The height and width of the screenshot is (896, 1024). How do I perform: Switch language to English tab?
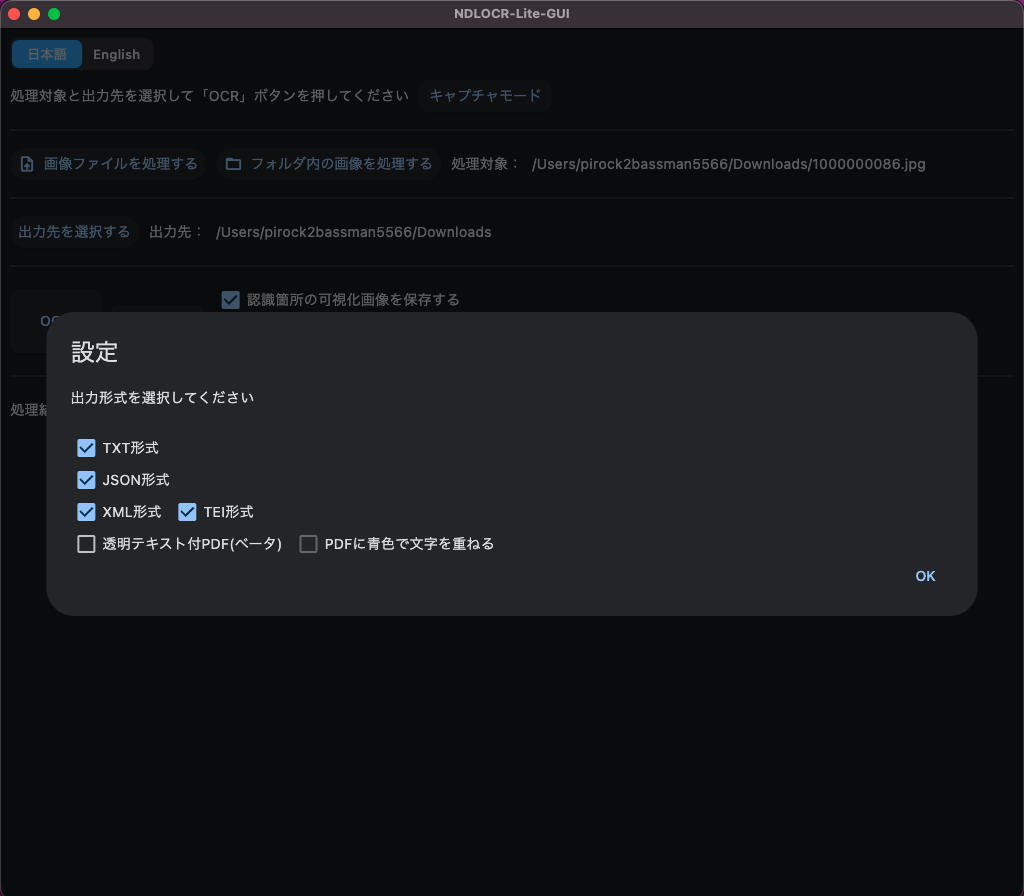[x=116, y=55]
